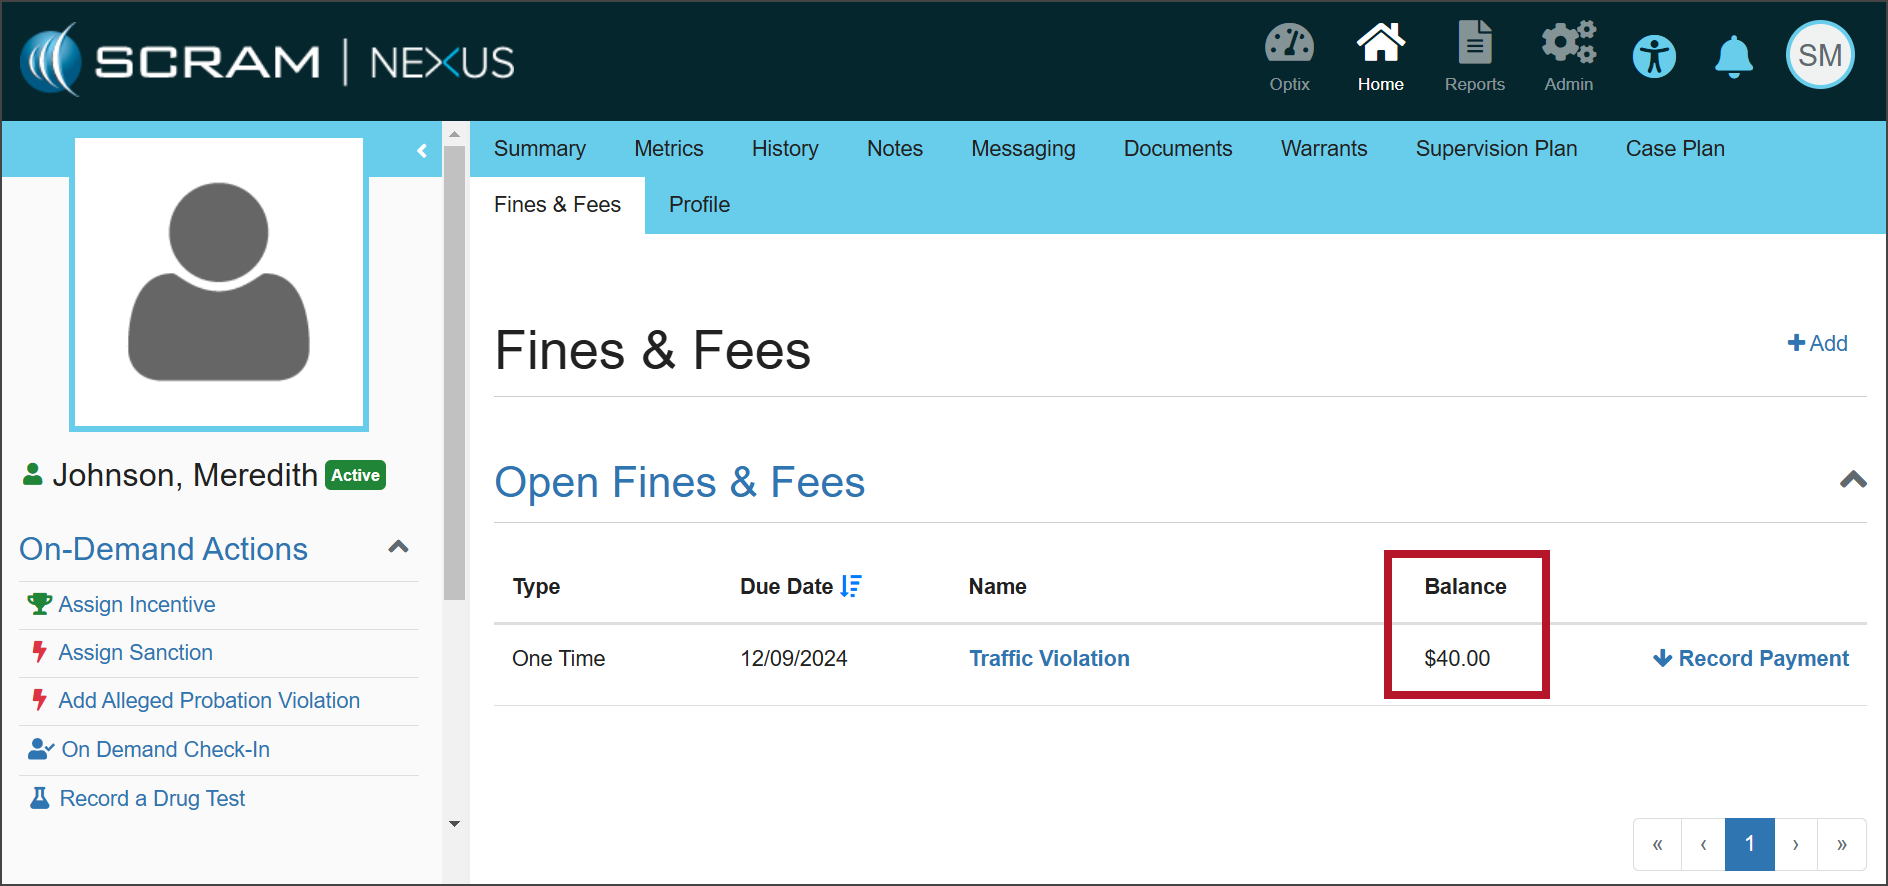The height and width of the screenshot is (886, 1888).
Task: Click the accessibility icon
Action: tap(1654, 57)
